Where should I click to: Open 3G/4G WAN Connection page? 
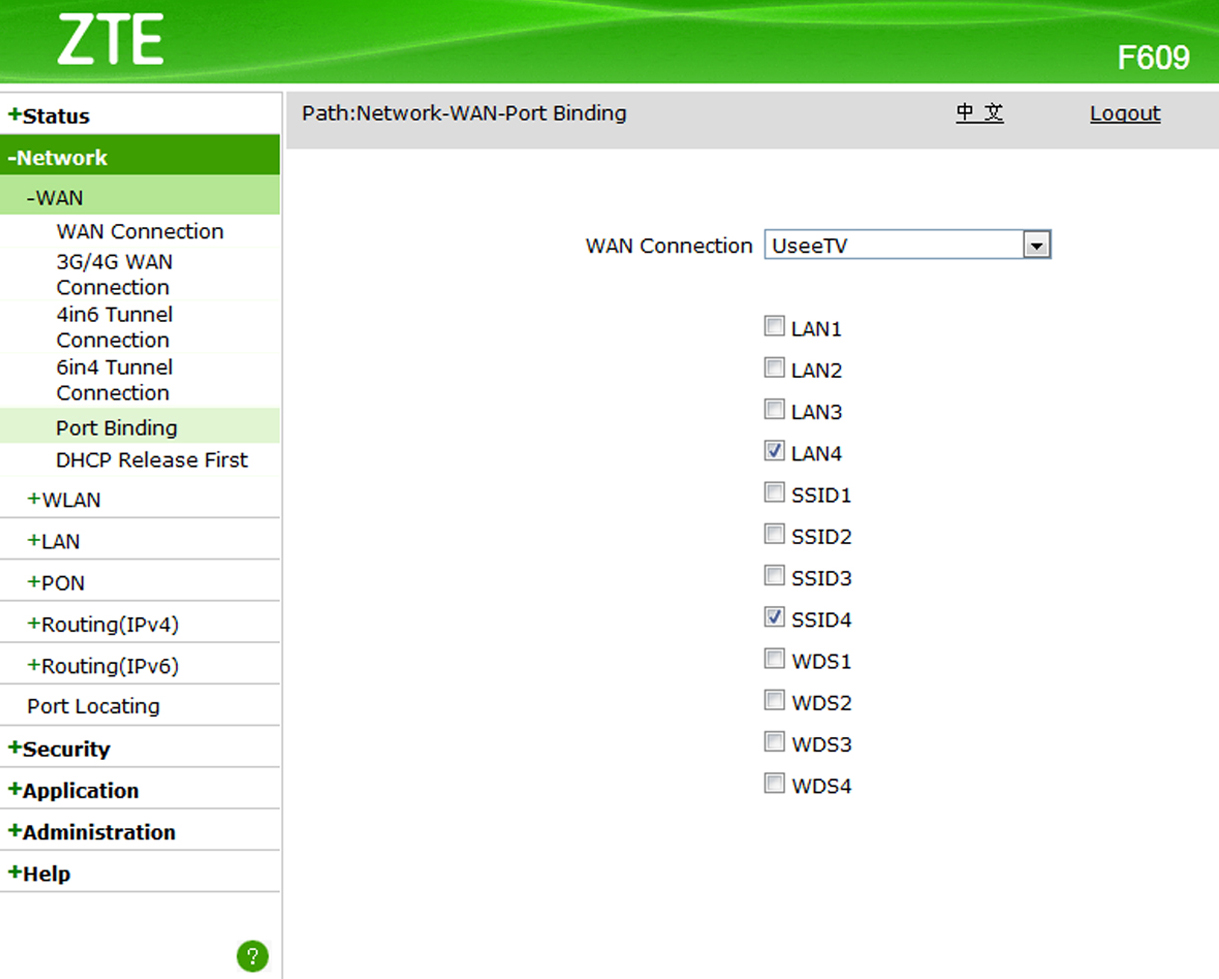pos(114,274)
